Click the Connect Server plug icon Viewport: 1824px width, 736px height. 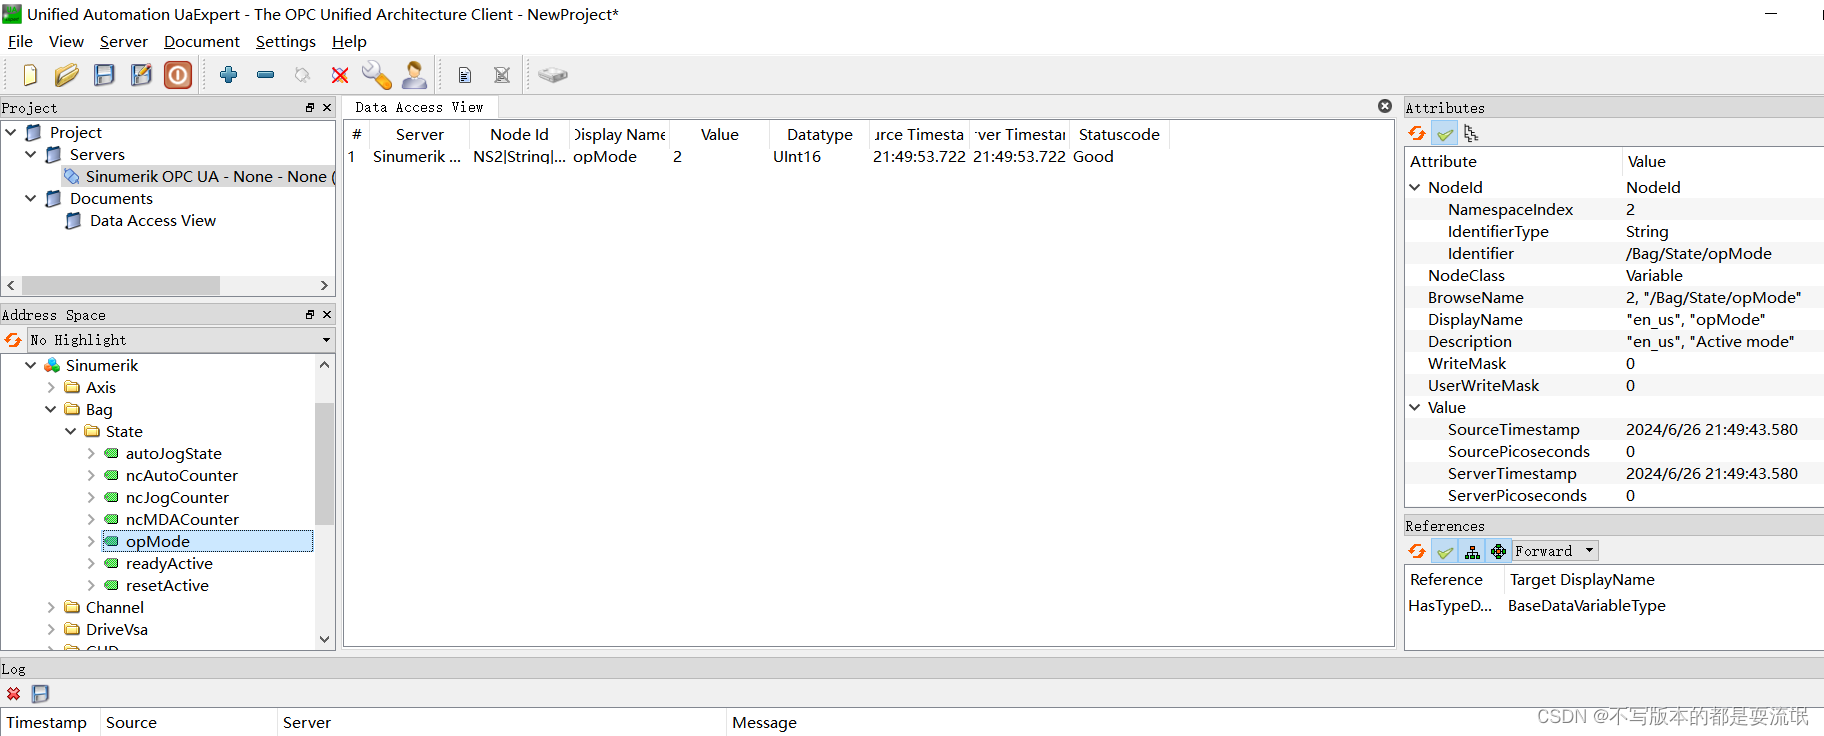point(302,75)
